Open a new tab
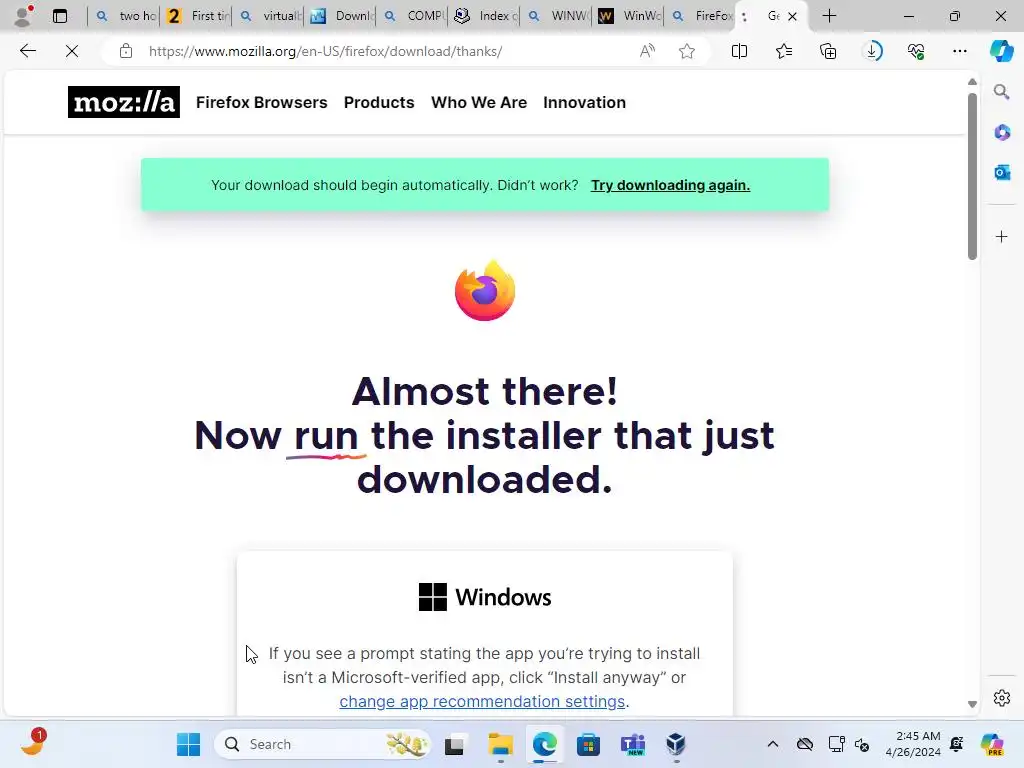1024x768 pixels. (x=829, y=16)
